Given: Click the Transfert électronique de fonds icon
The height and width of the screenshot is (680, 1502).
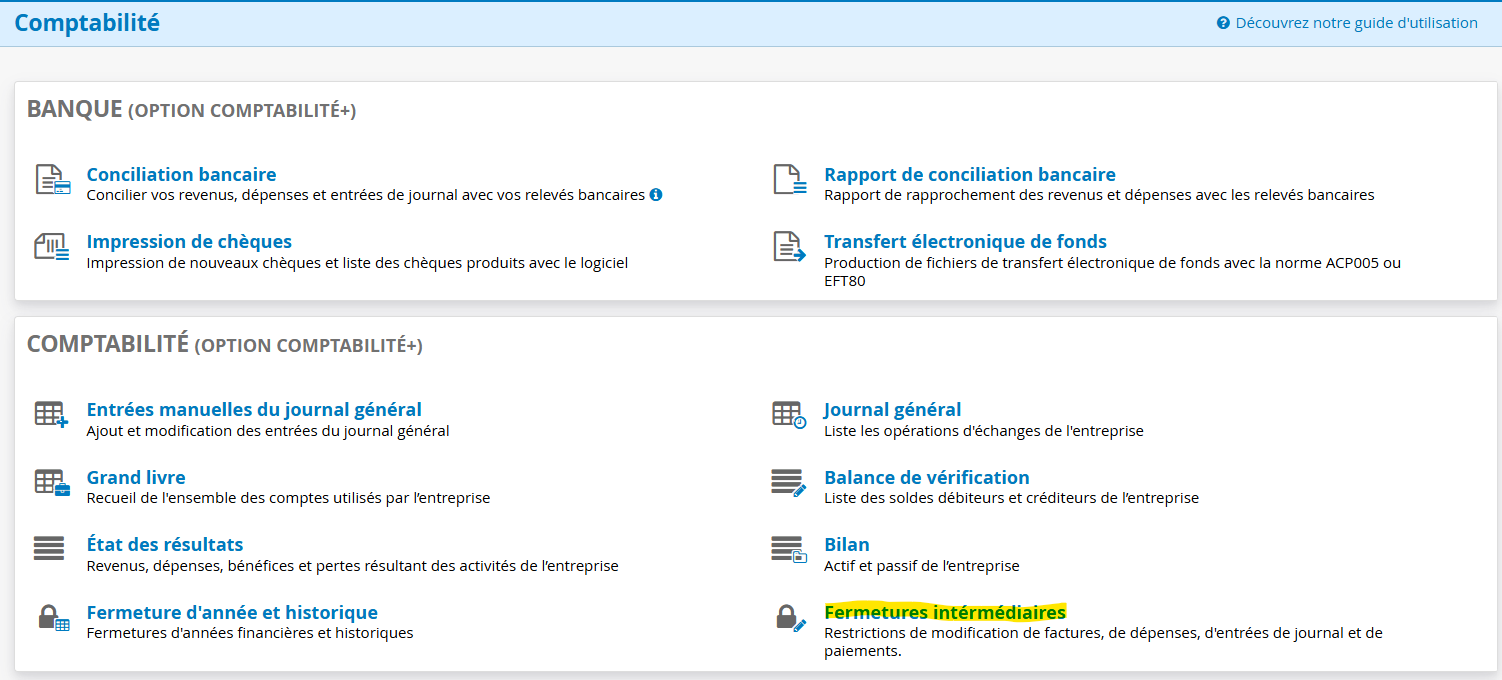Looking at the screenshot, I should 790,247.
